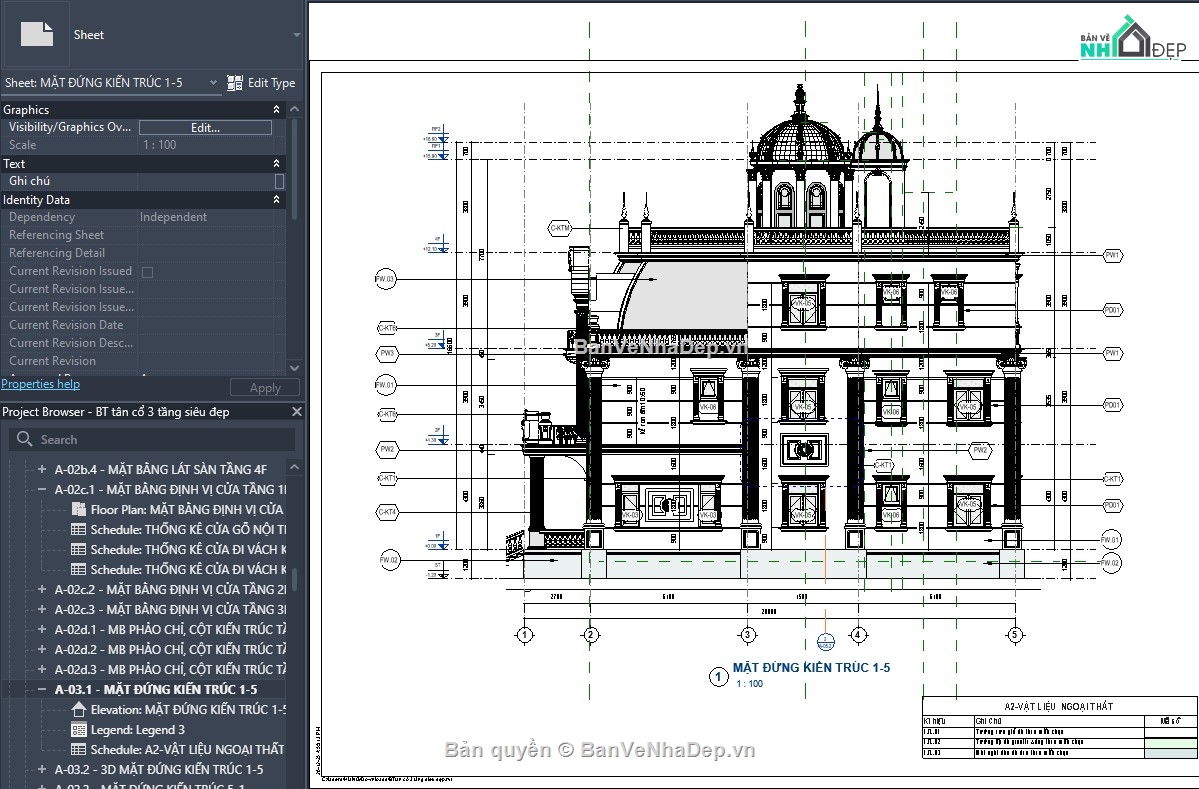Click the Floor Plan: MẶT BẰNG ĐỊNH VỊ CỬA icon
The width and height of the screenshot is (1199, 789).
(78, 509)
